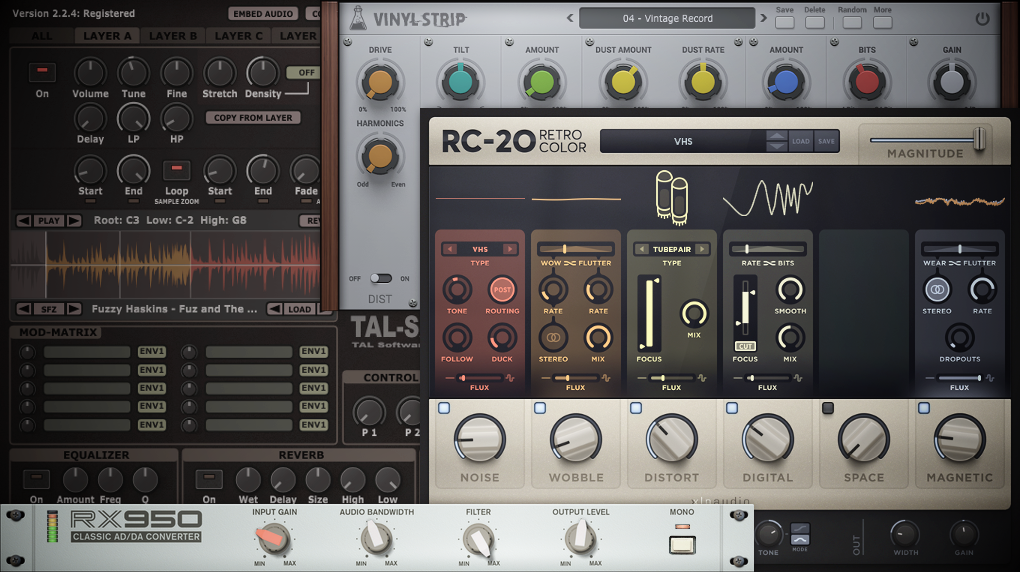Click the sampler LOAD sample button
Image resolution: width=1020 pixels, height=572 pixels.
pyautogui.click(x=299, y=309)
